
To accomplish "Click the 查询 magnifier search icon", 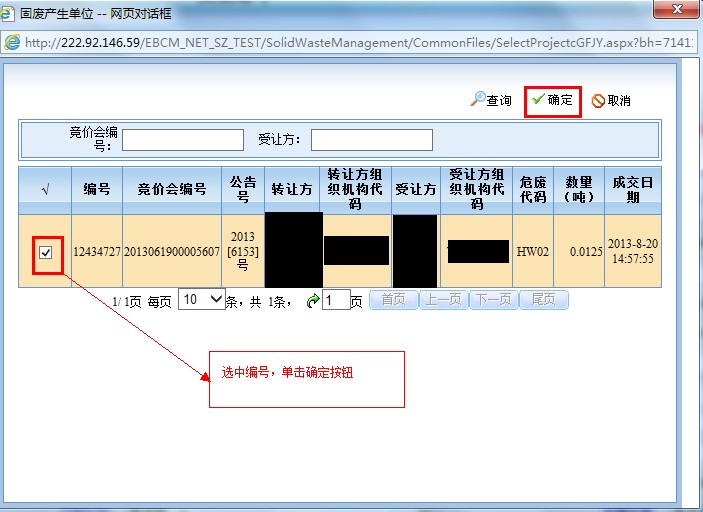I will click(x=479, y=100).
